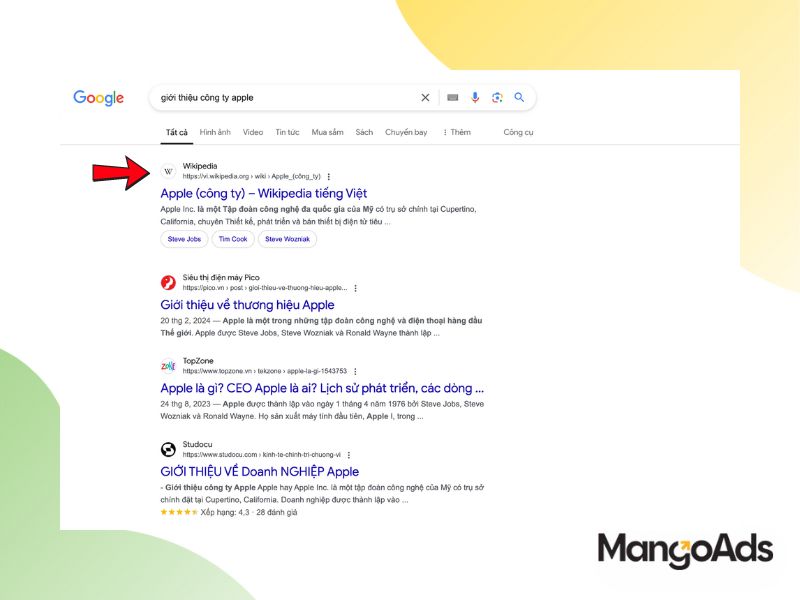Open Apple là gì? CEO Apple result
Image resolution: width=800 pixels, height=600 pixels.
[322, 388]
